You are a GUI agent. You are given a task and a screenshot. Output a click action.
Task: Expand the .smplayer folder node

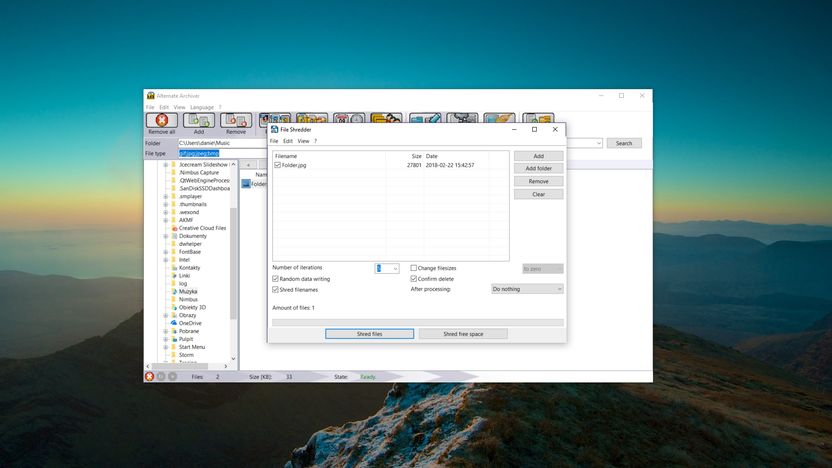tap(166, 196)
